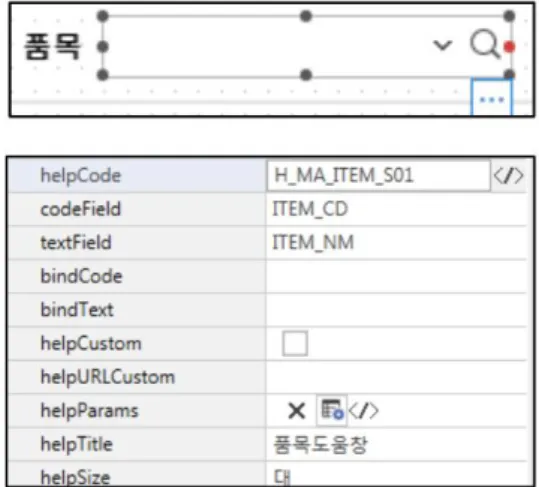Image resolution: width=539 pixels, height=487 pixels.
Task: Click the ITEM_CD value cell
Action: [396, 209]
